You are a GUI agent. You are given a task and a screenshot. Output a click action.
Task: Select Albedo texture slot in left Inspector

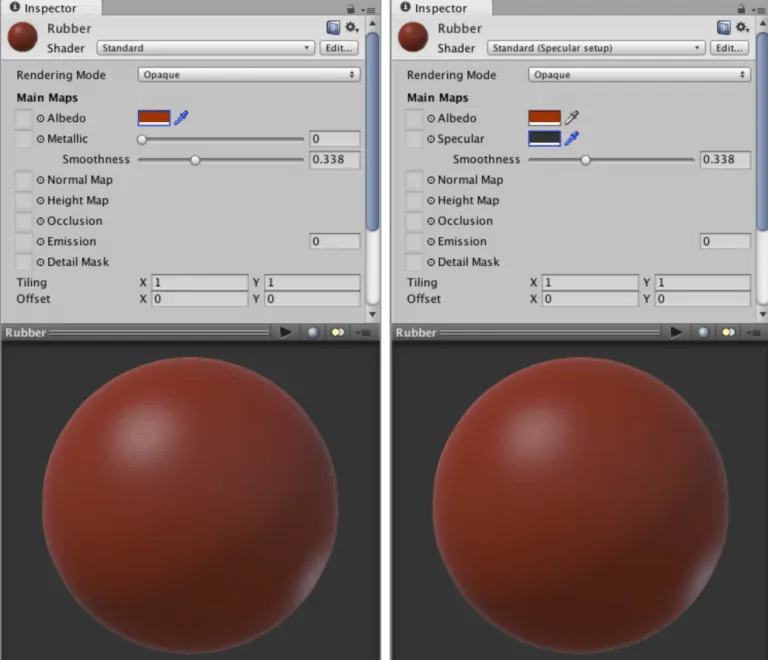23,118
